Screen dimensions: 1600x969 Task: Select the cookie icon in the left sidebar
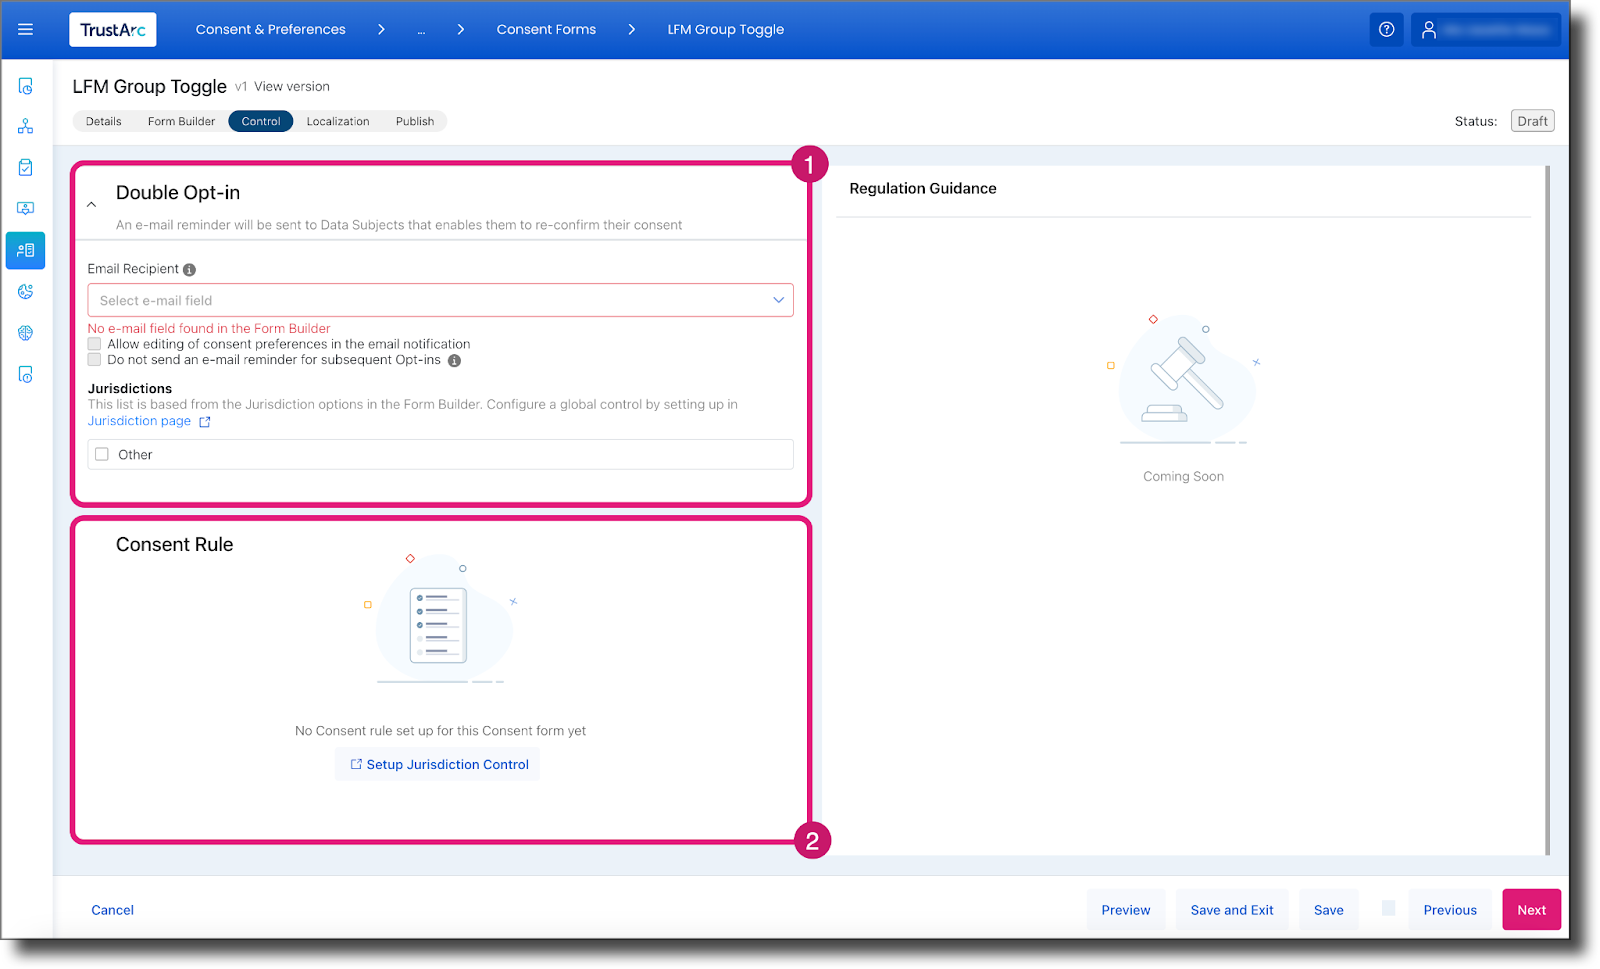pos(25,291)
